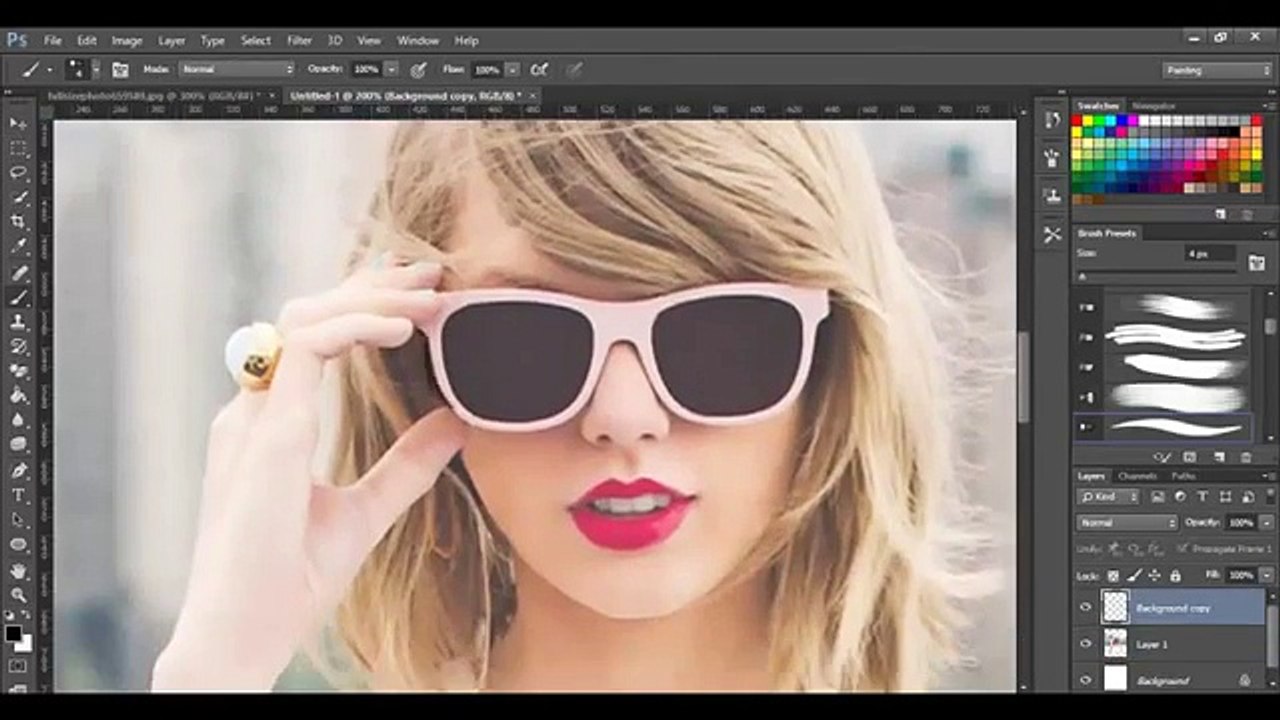Toggle lock all
The width and height of the screenshot is (1280, 720).
pos(1174,576)
